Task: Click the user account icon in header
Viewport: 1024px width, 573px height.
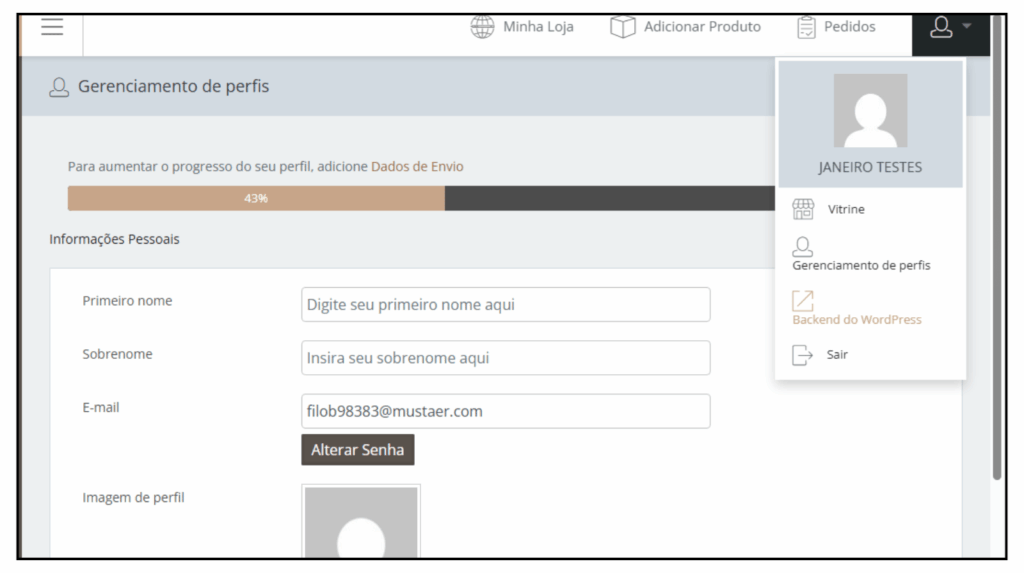Action: tap(941, 27)
